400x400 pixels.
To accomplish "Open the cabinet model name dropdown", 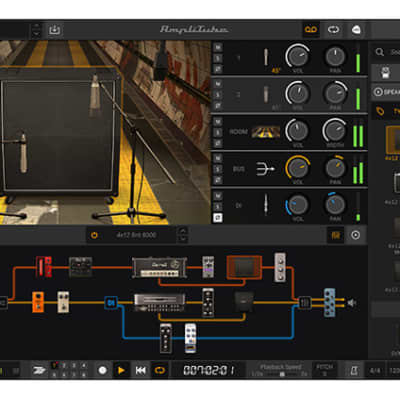I will coord(136,235).
